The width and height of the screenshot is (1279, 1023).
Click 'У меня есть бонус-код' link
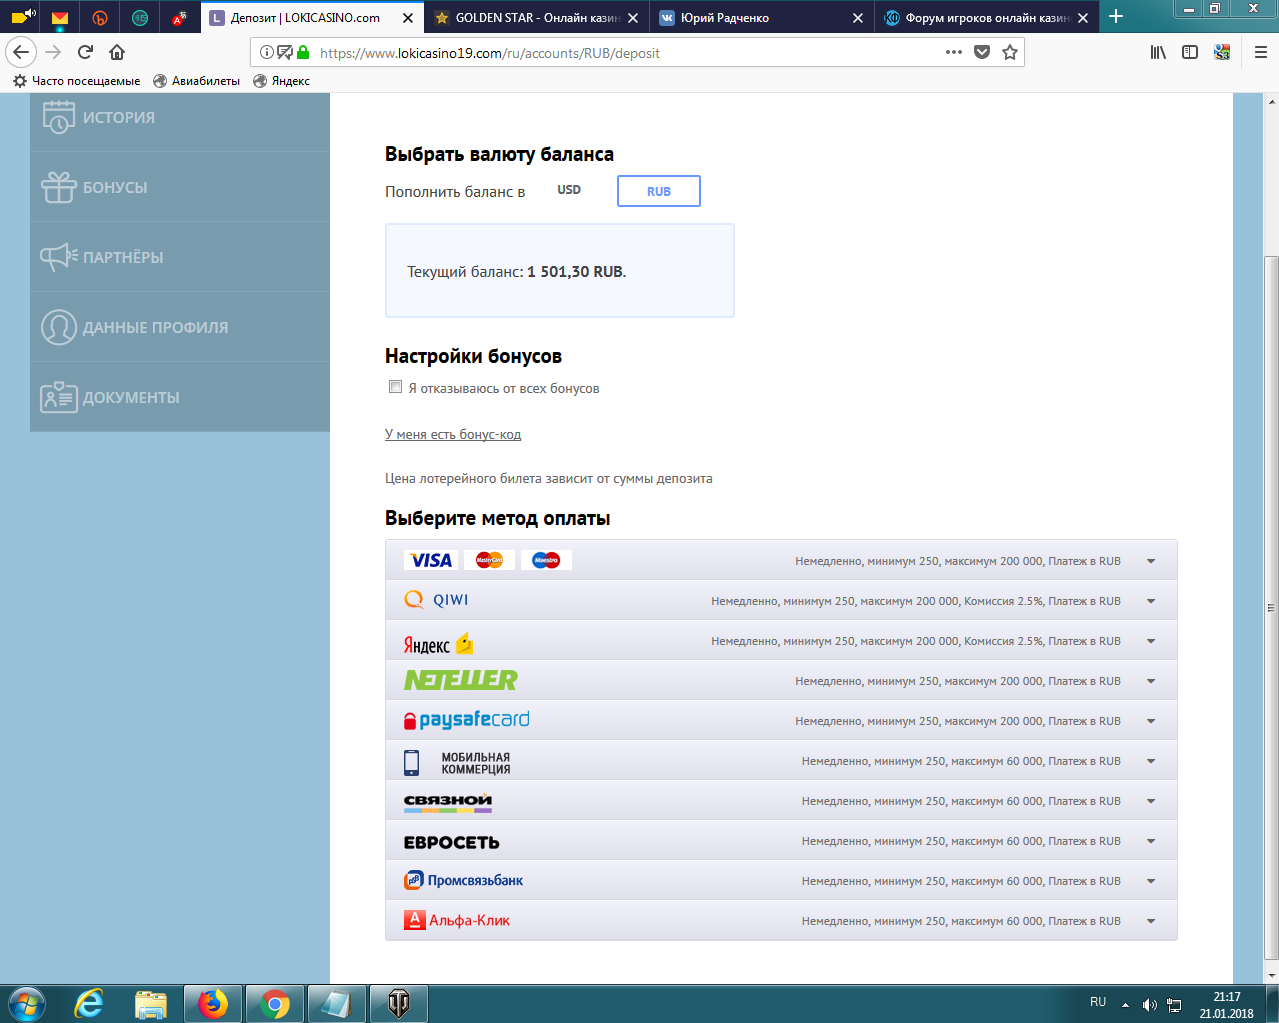coord(453,434)
